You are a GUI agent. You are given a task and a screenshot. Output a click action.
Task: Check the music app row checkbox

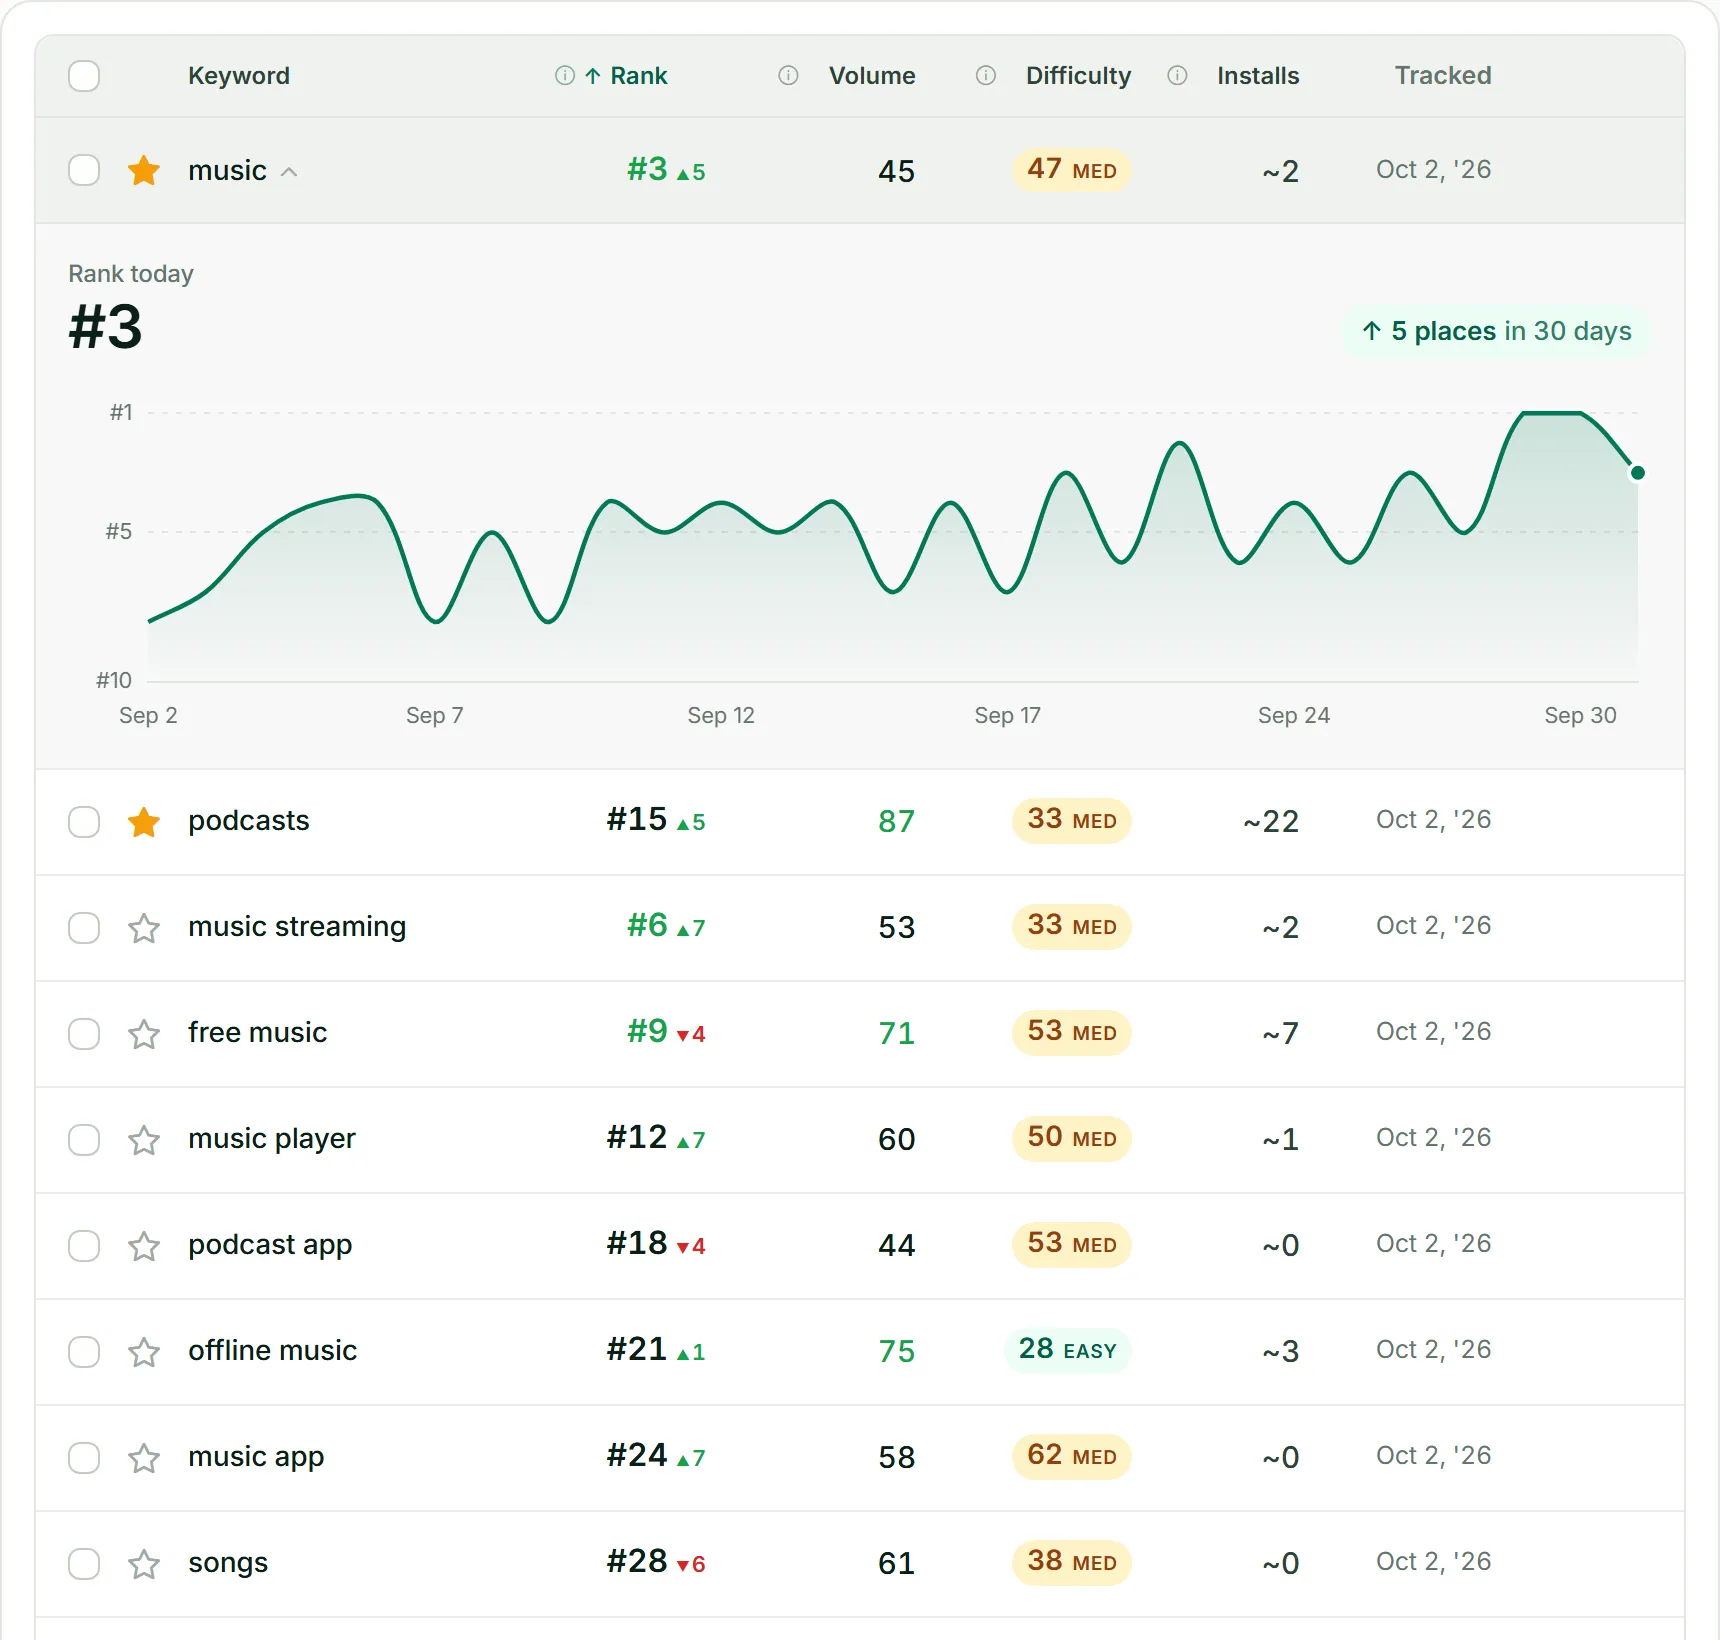tap(84, 1458)
